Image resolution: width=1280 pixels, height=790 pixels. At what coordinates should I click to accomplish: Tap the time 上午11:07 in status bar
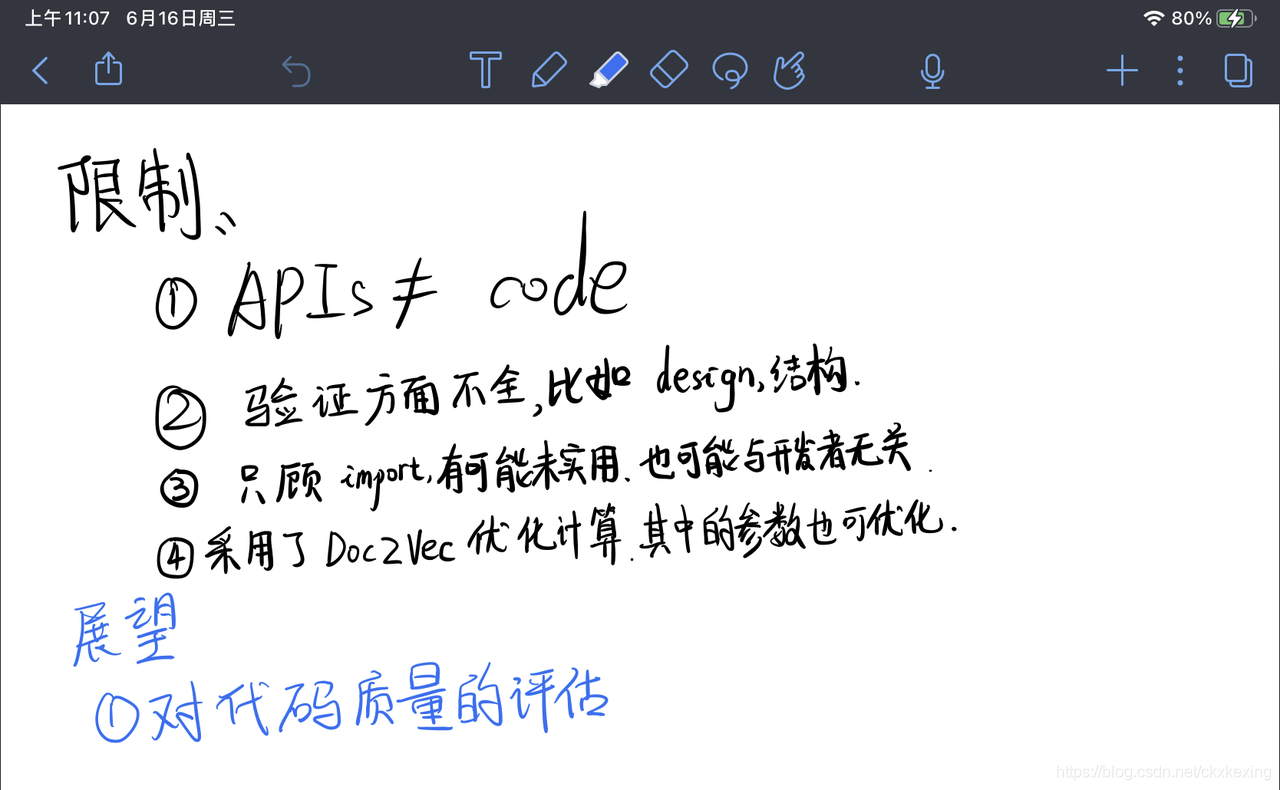pyautogui.click(x=67, y=18)
